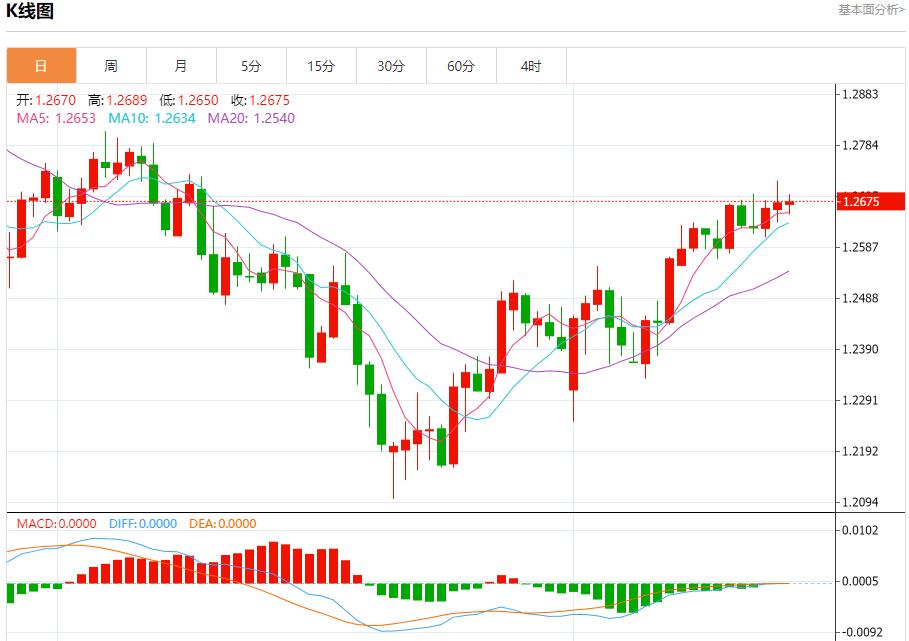Click the MACD value label
Viewport: 909px width, 641px height.
[x=56, y=523]
